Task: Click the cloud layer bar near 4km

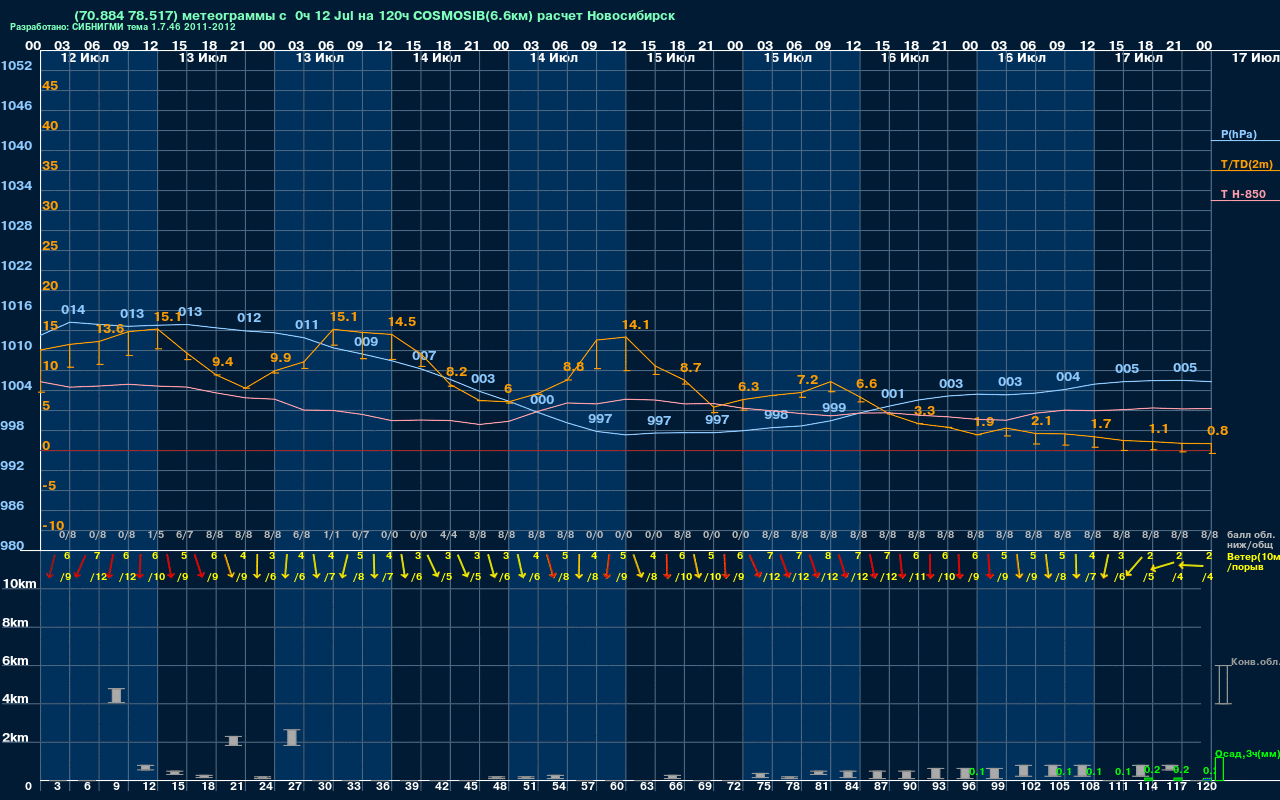Action: point(116,696)
